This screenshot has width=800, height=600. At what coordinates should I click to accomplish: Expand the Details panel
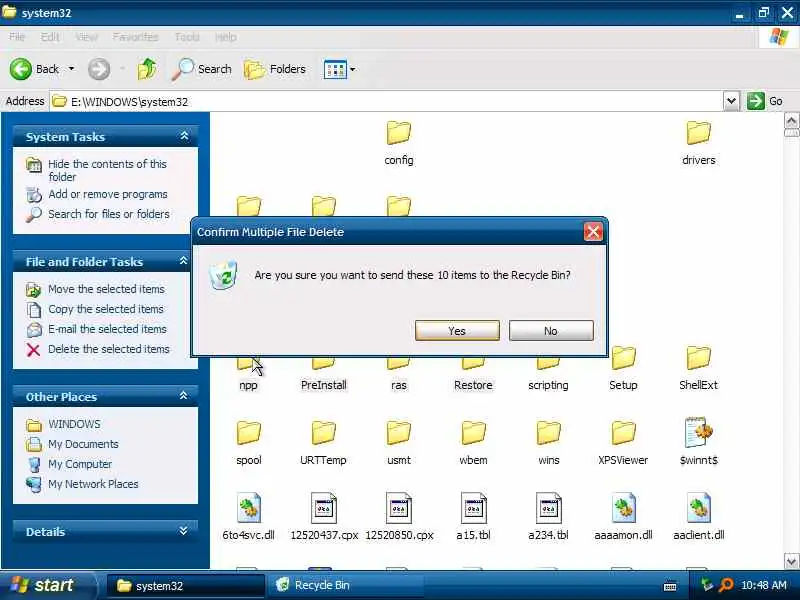(184, 531)
